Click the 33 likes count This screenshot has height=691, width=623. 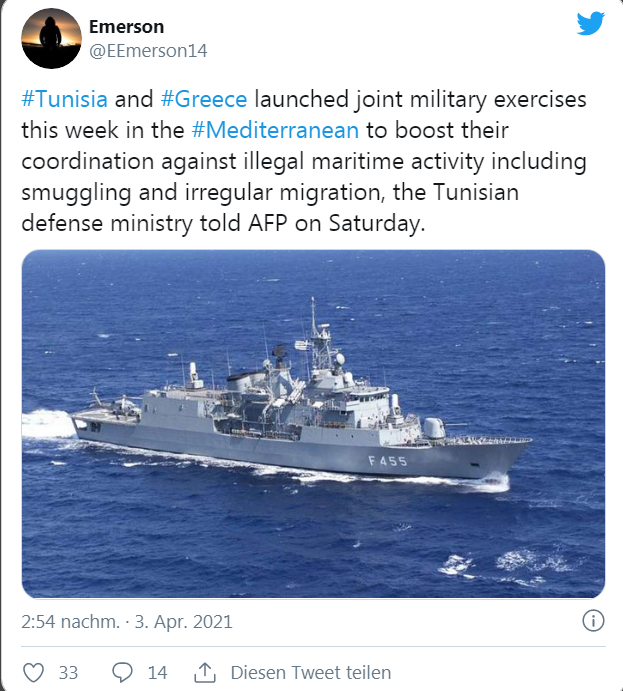(68, 672)
